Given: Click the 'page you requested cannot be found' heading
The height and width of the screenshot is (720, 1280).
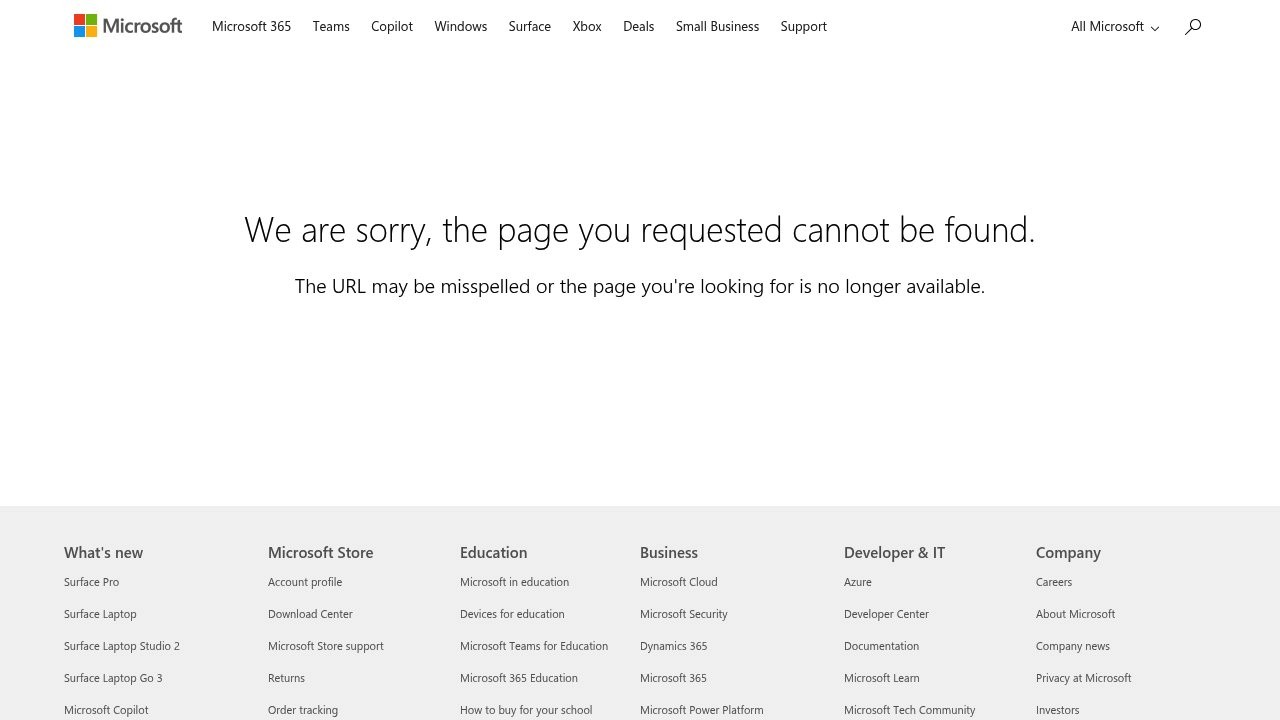Looking at the screenshot, I should pyautogui.click(x=640, y=230).
